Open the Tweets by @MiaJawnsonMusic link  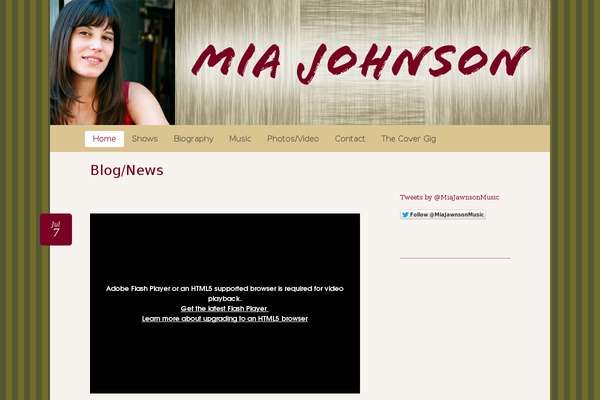[x=449, y=198]
